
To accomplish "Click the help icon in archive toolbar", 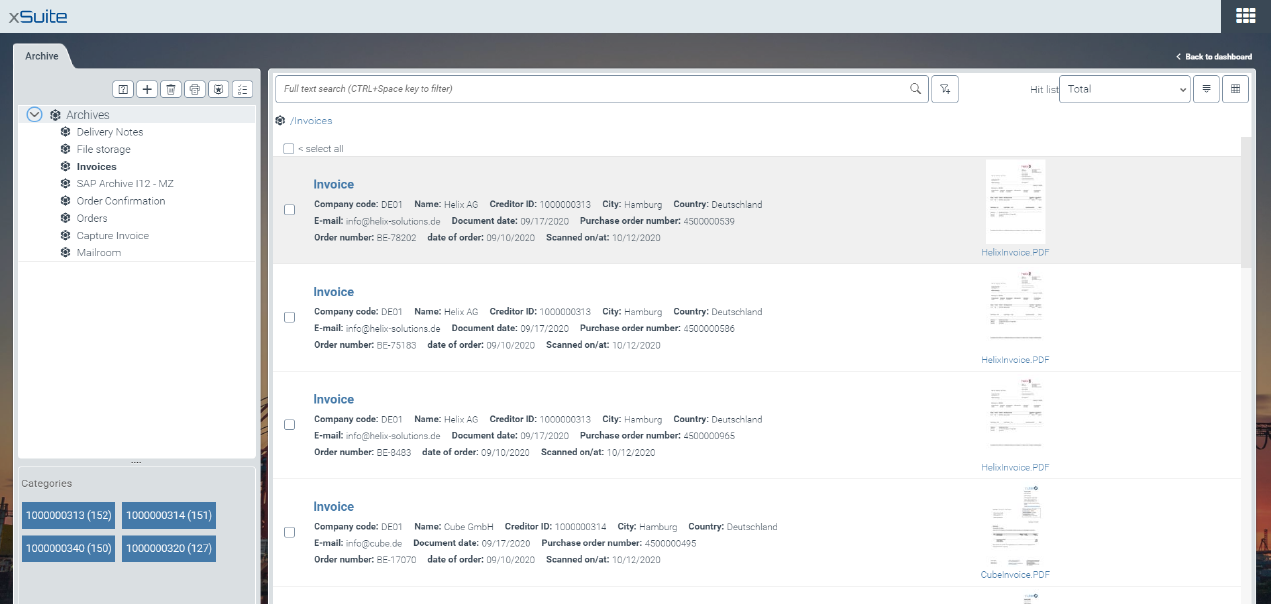I will pos(123,89).
